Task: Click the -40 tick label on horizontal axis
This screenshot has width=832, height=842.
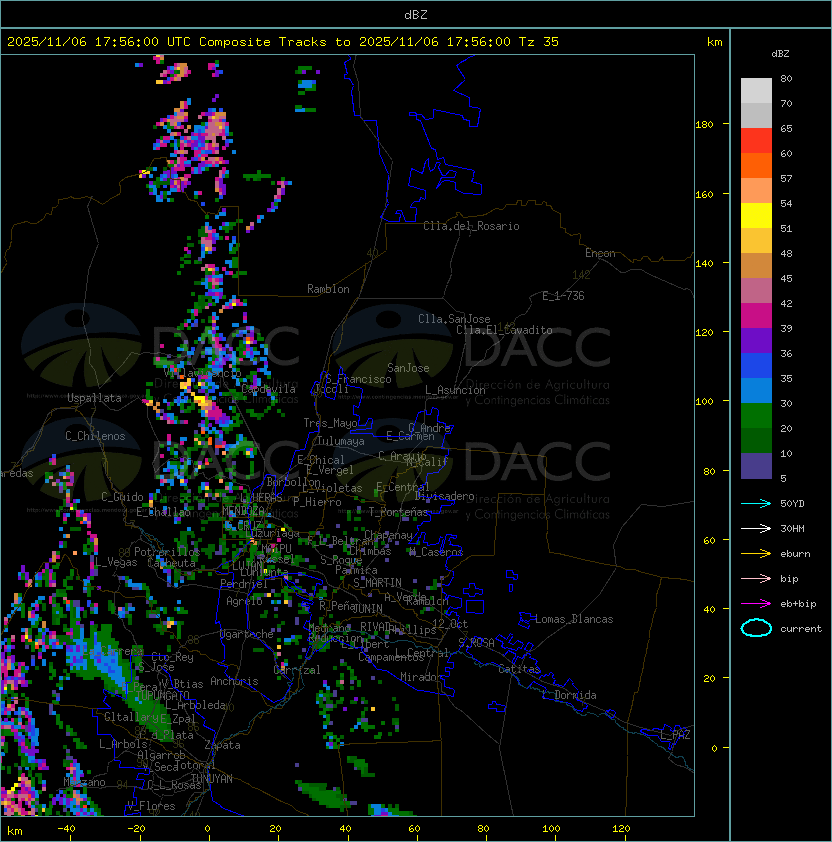Action: [x=66, y=829]
